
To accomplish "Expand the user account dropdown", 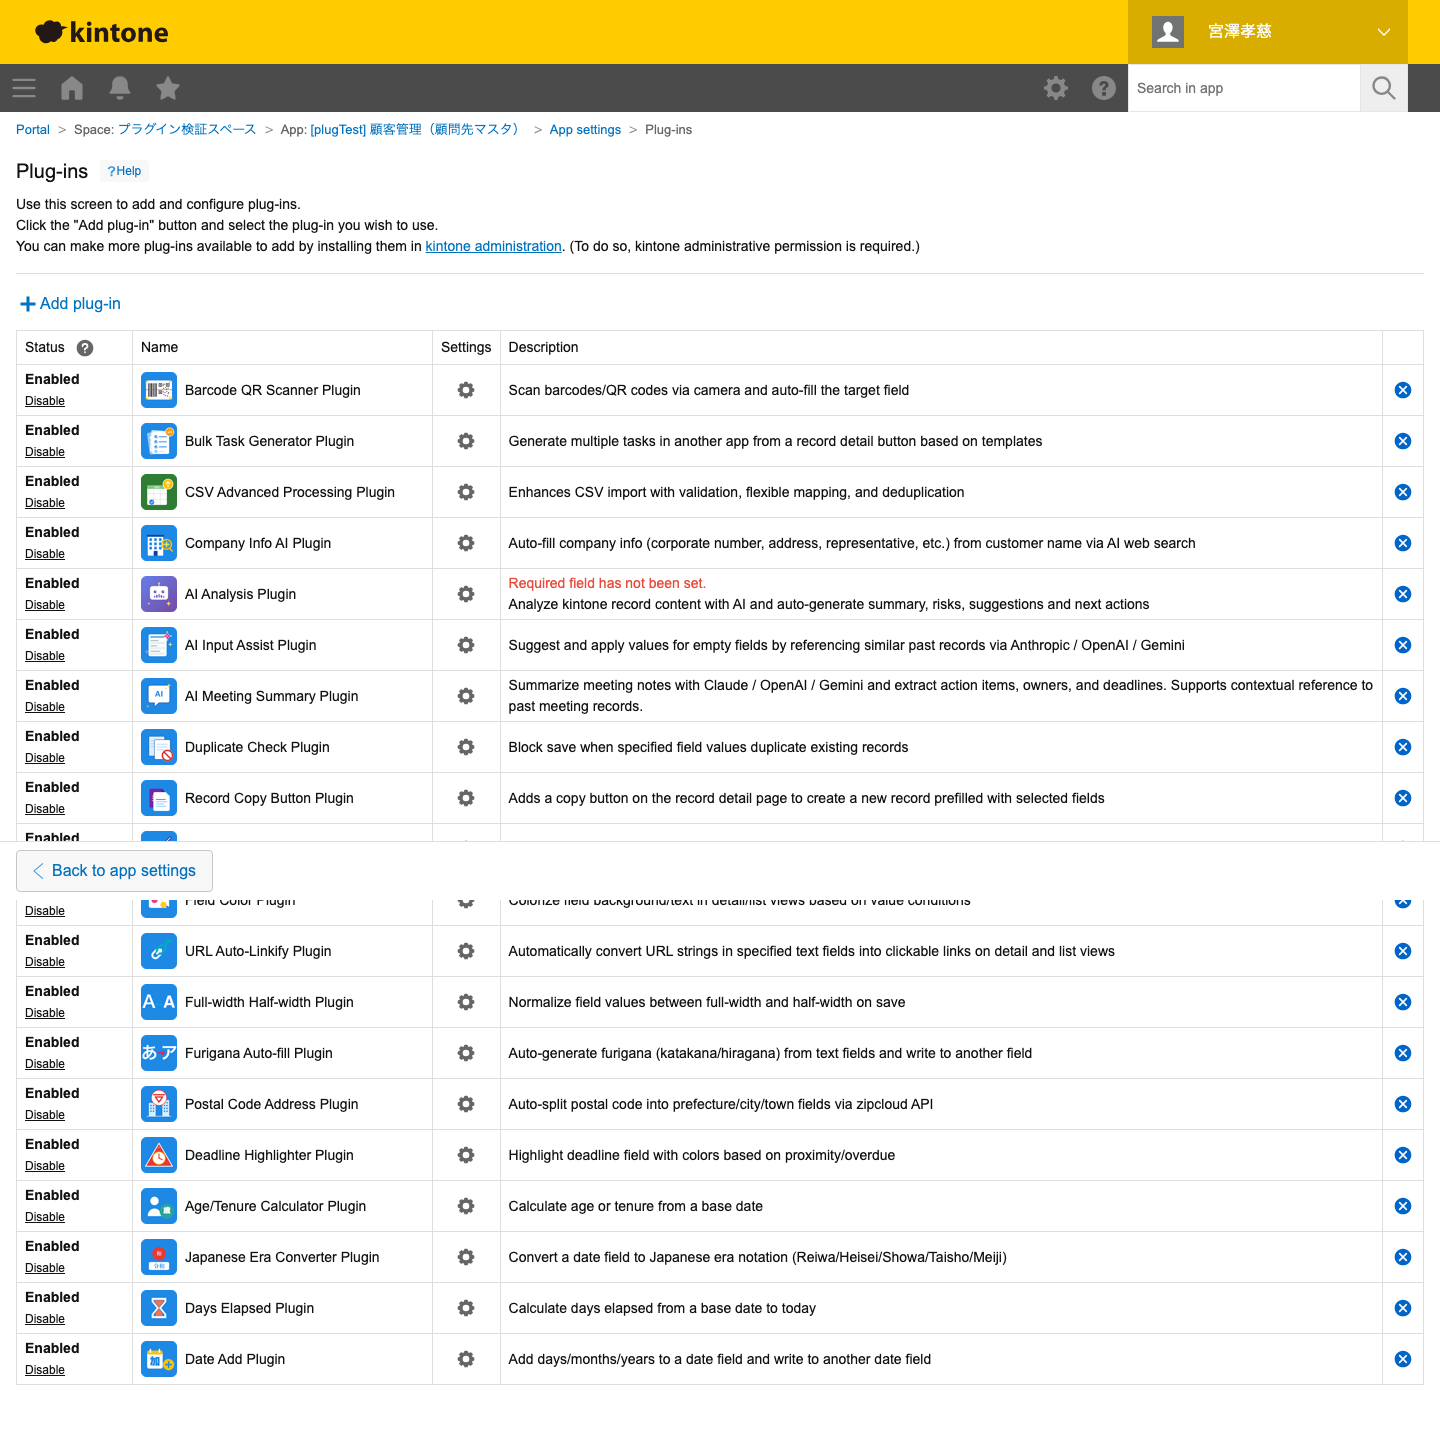I will (1383, 32).
